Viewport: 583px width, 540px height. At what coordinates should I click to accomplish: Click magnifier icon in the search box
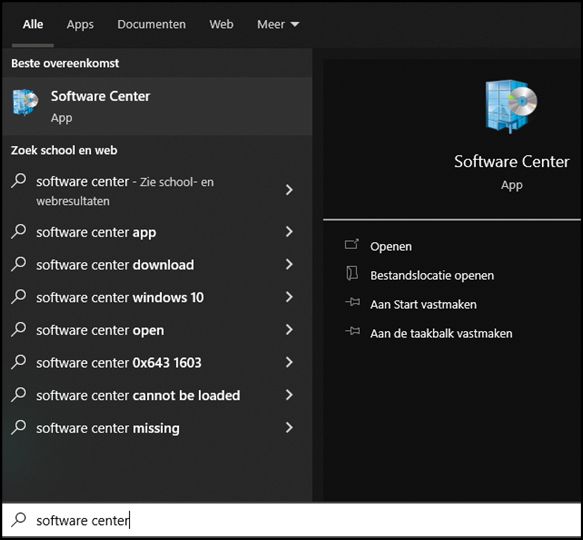tap(19, 520)
